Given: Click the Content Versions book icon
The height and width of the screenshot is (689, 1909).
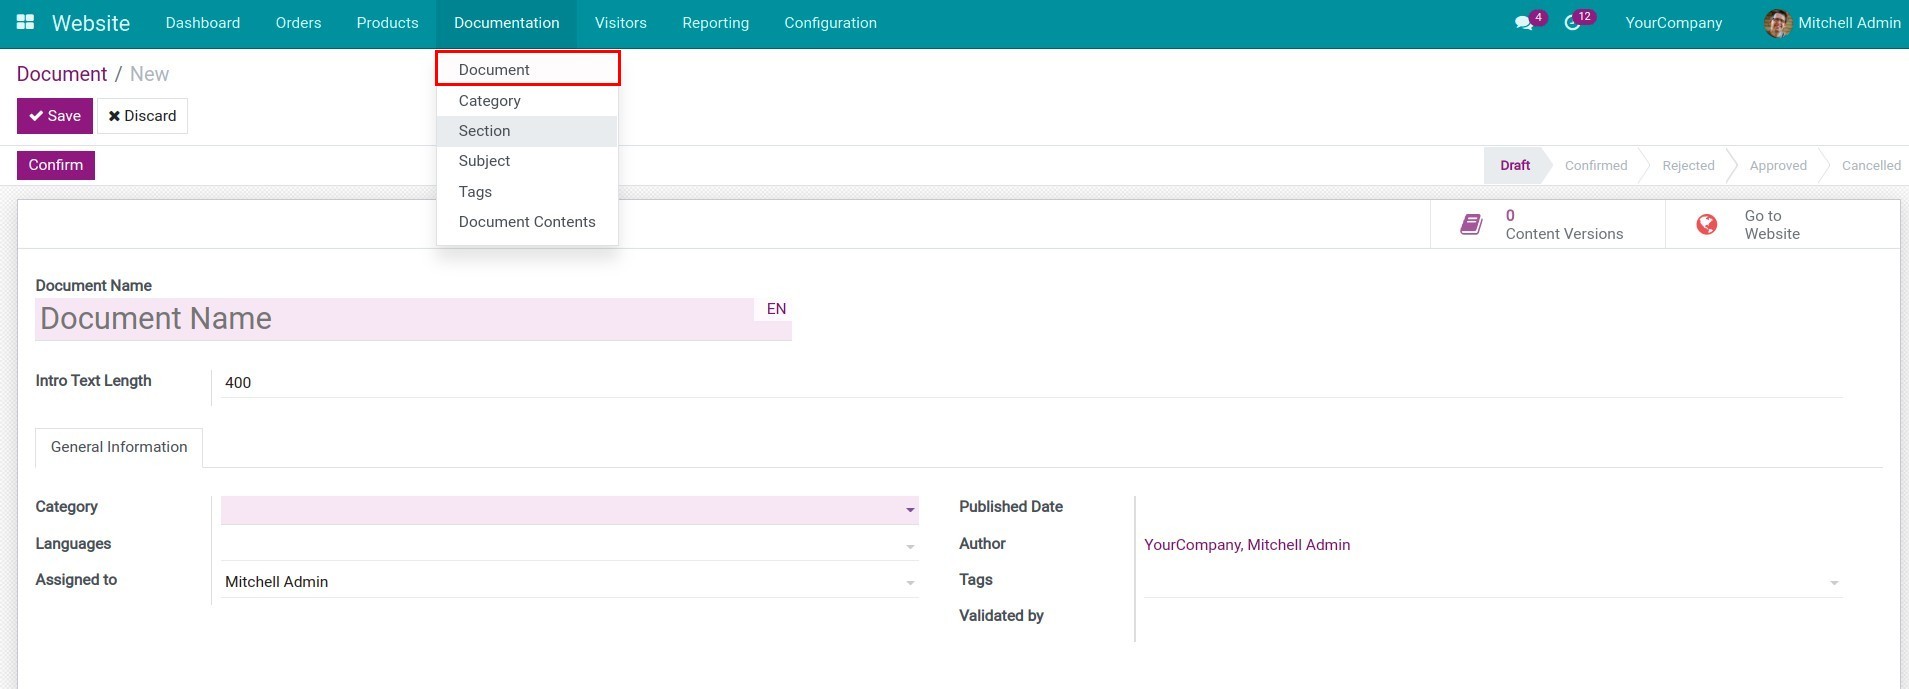Looking at the screenshot, I should (1471, 224).
